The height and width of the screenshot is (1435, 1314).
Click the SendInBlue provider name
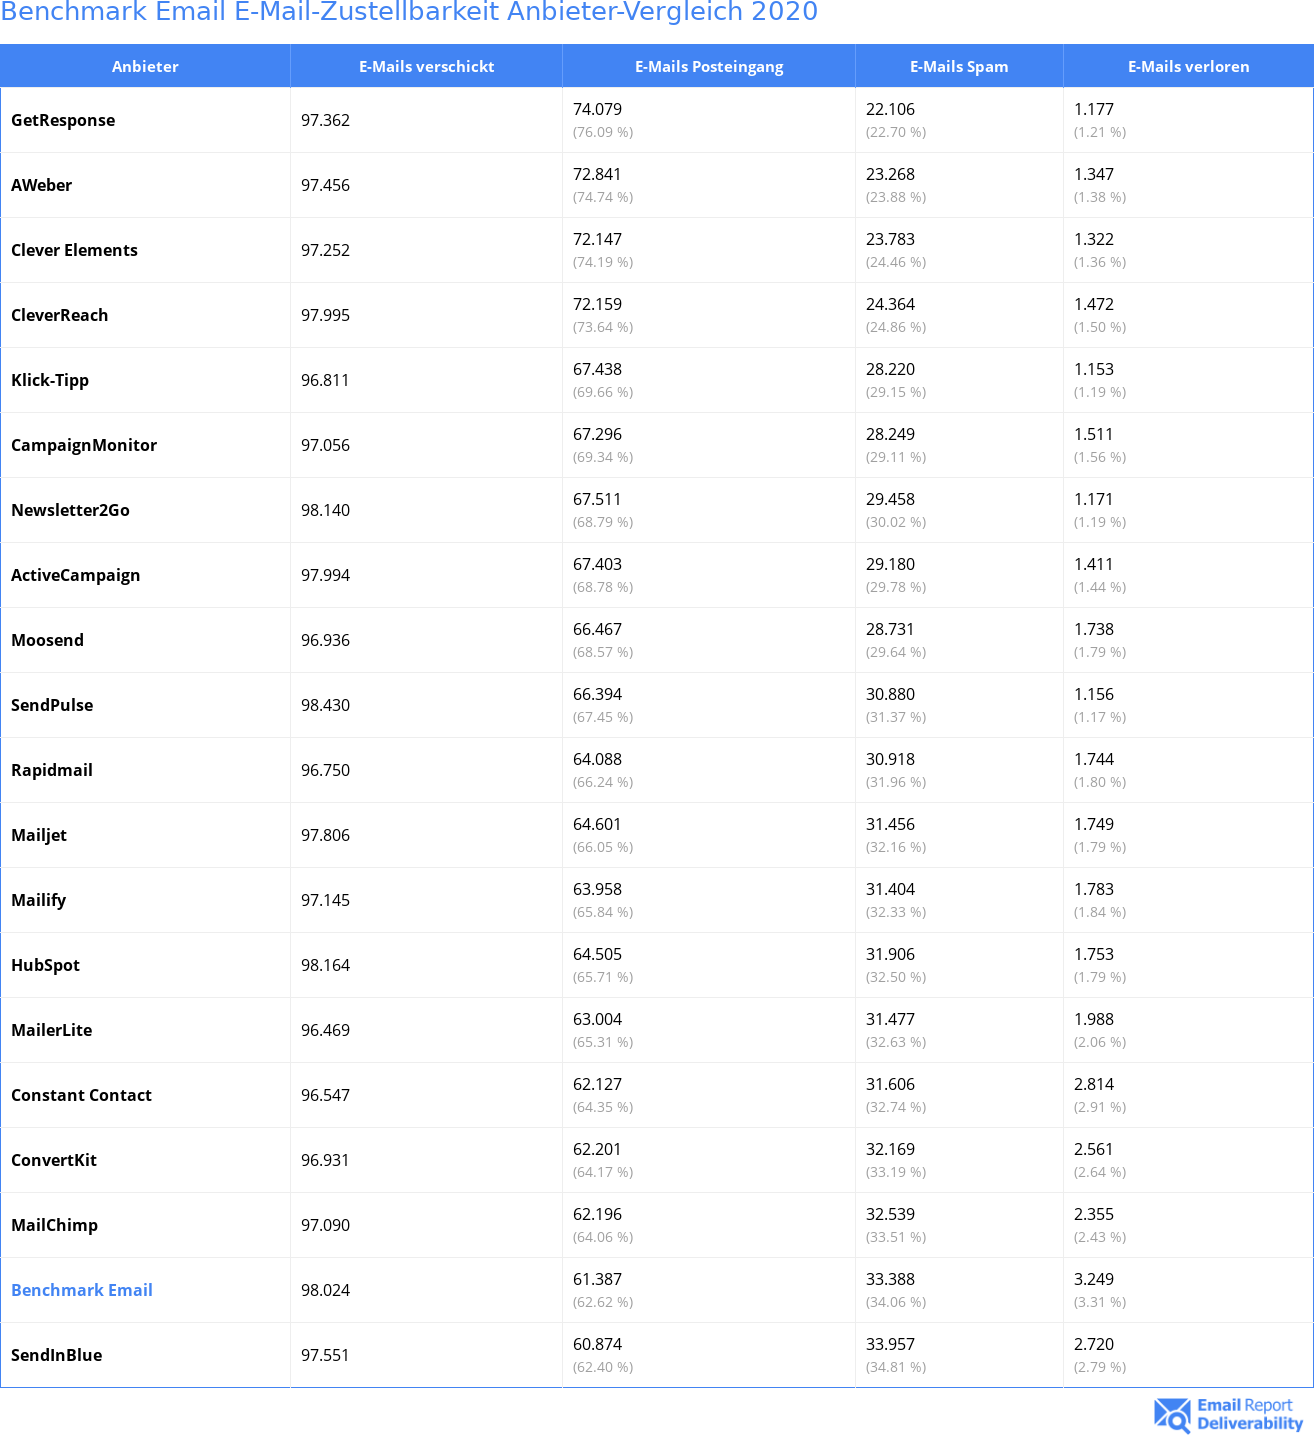56,1355
